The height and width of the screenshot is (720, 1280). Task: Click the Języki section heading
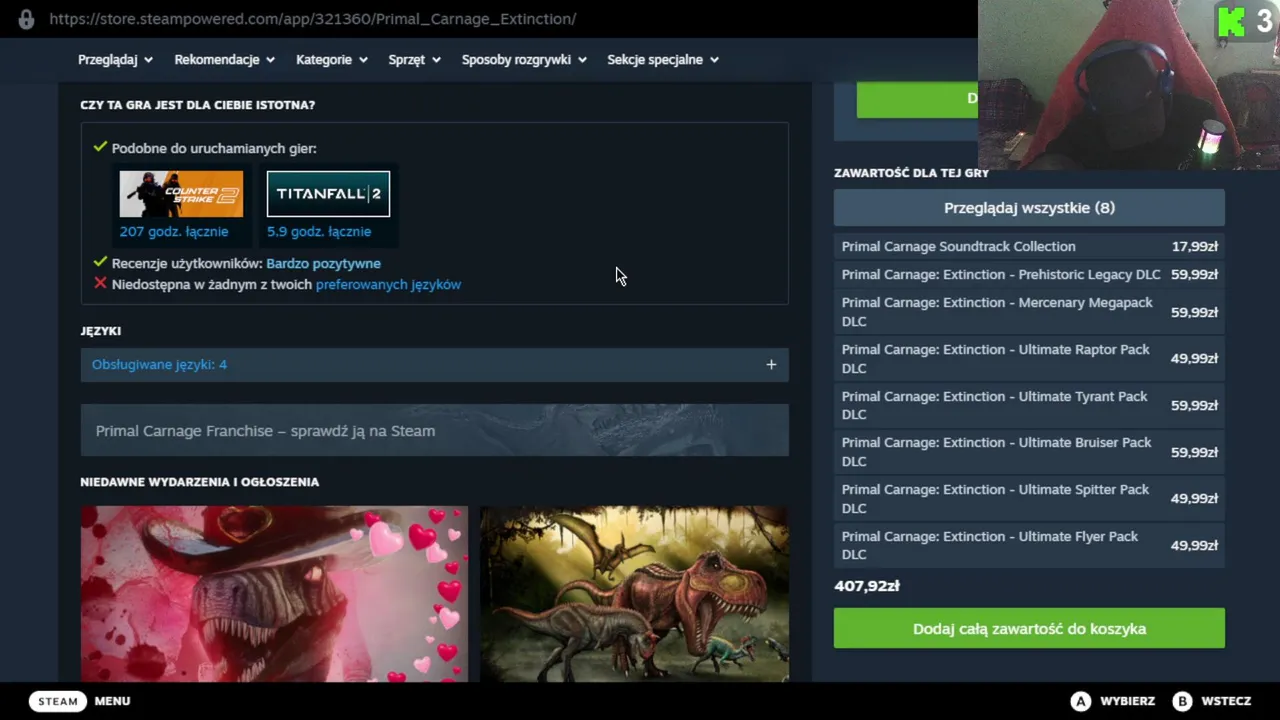(101, 331)
